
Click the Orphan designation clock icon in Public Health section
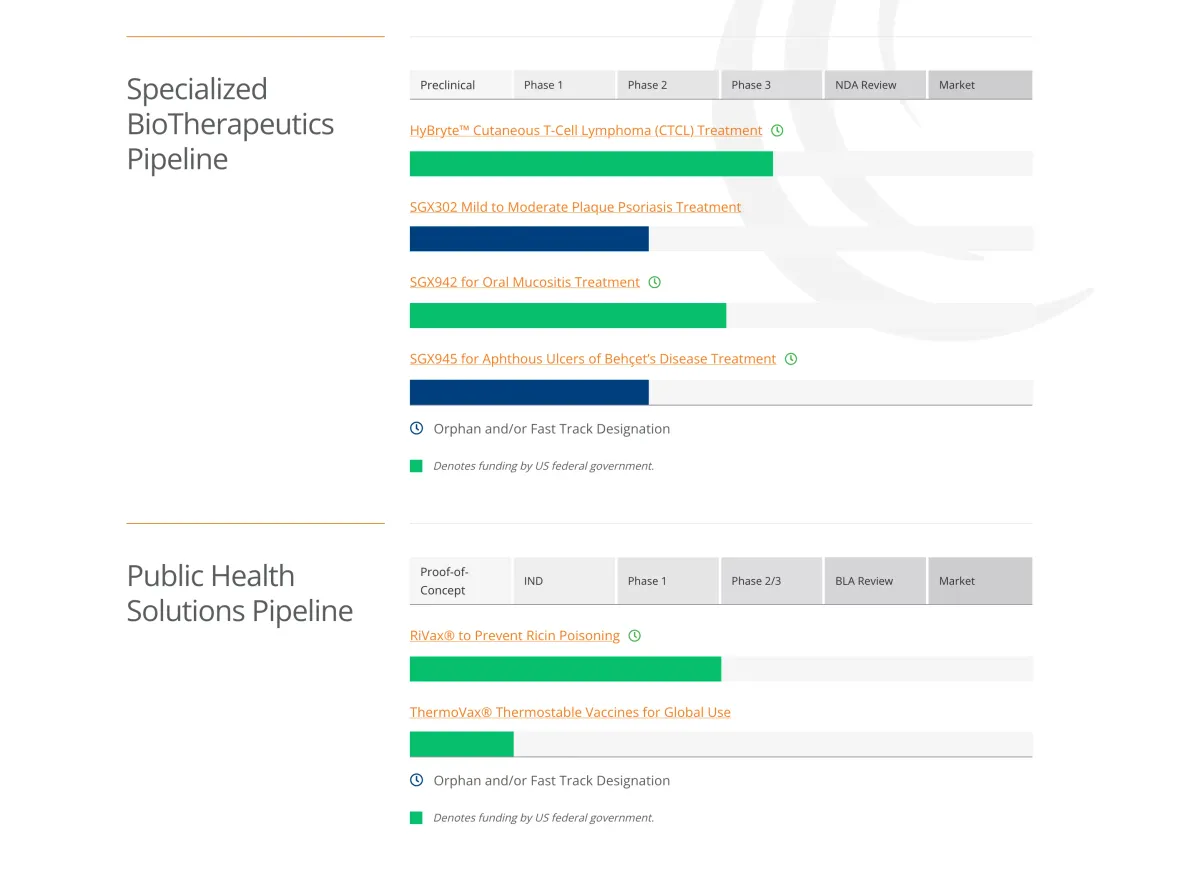pyautogui.click(x=416, y=780)
